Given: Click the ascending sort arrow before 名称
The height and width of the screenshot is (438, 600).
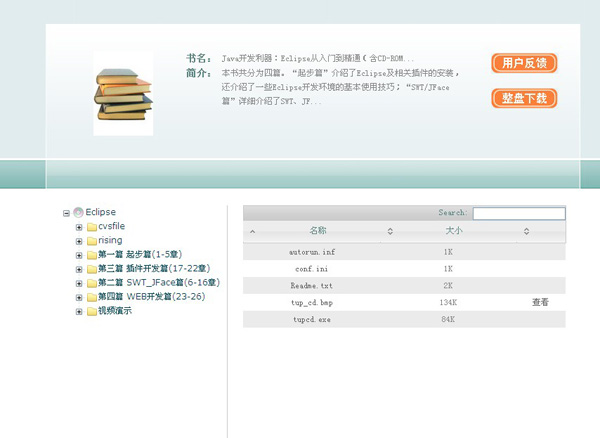Looking at the screenshot, I should (x=252, y=232).
